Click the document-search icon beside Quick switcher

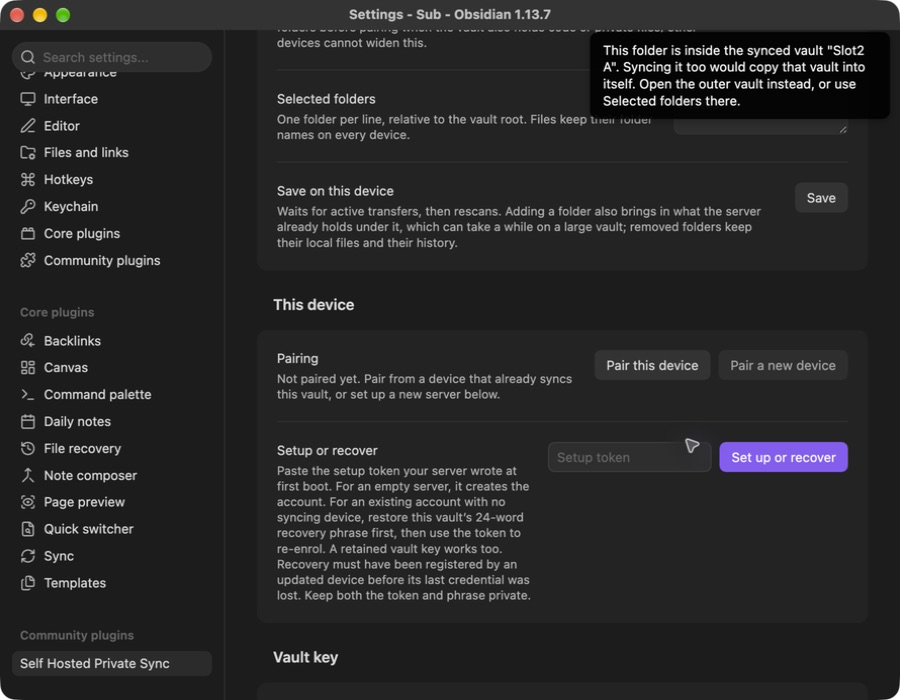[28, 529]
